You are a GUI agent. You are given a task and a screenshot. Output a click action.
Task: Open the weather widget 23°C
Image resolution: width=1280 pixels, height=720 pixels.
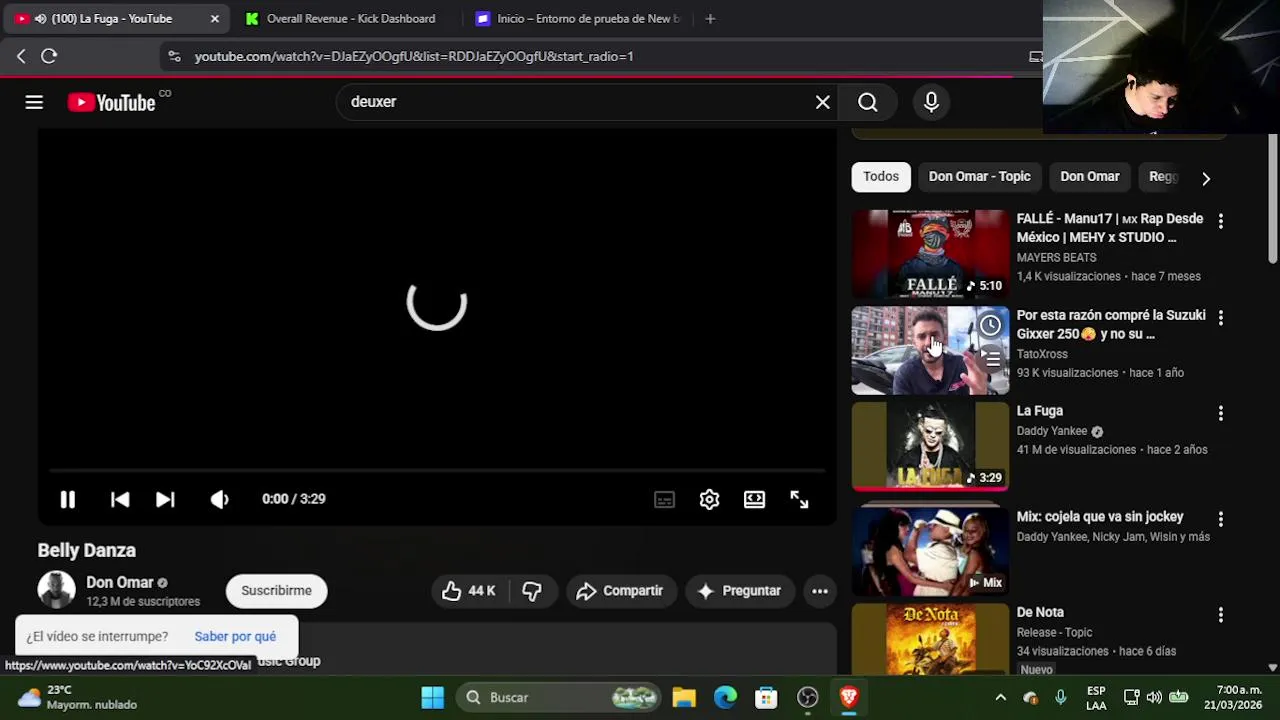pyautogui.click(x=78, y=697)
